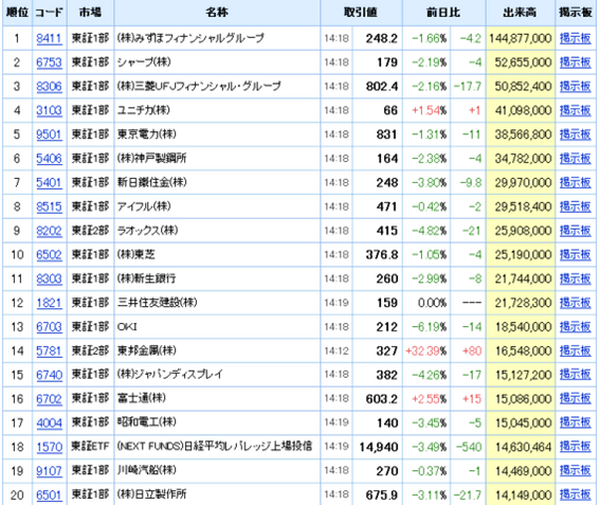
Task: Open 掲示板 link for 東京電力 row
Action: pyautogui.click(x=575, y=135)
